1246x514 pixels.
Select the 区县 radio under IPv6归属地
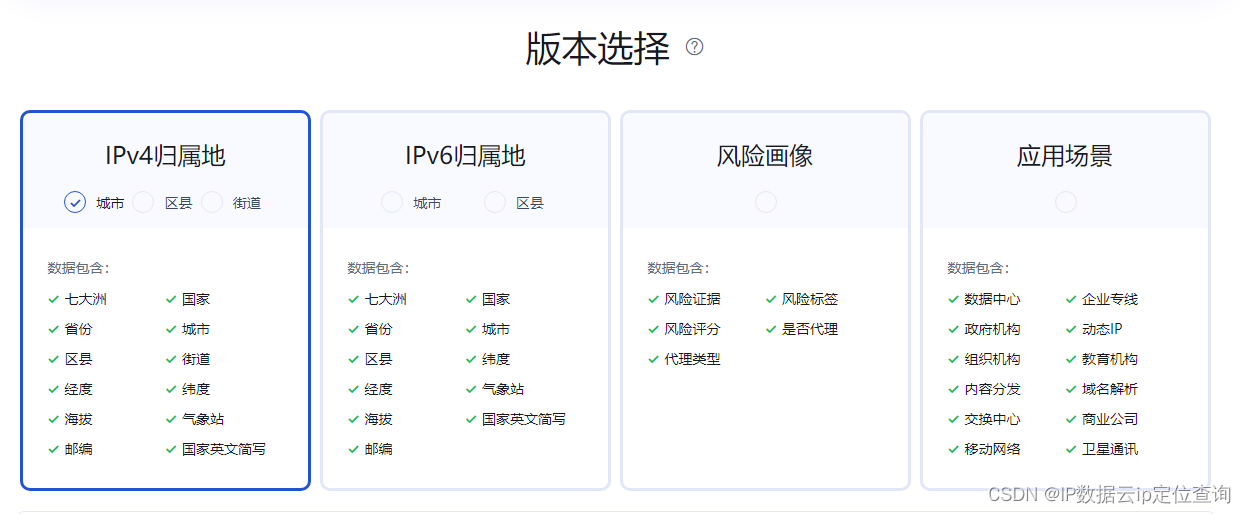(494, 202)
